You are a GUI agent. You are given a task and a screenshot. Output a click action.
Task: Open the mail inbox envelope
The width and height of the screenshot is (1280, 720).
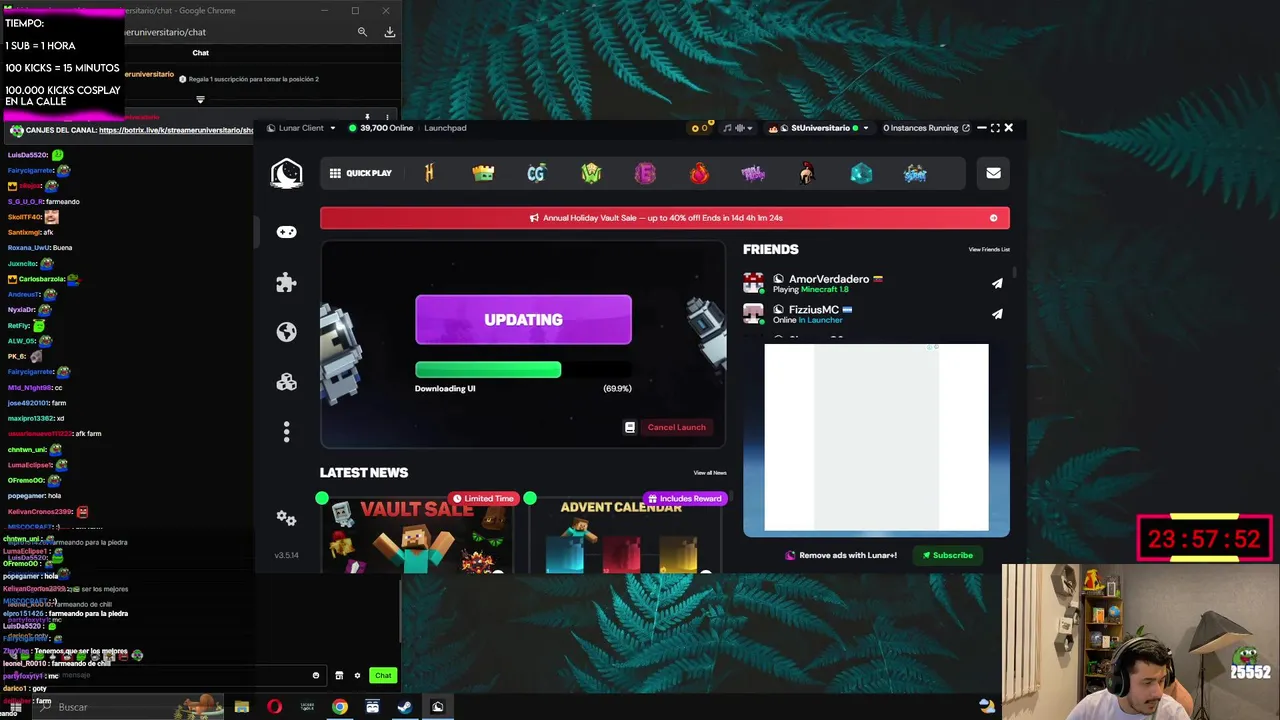click(993, 173)
